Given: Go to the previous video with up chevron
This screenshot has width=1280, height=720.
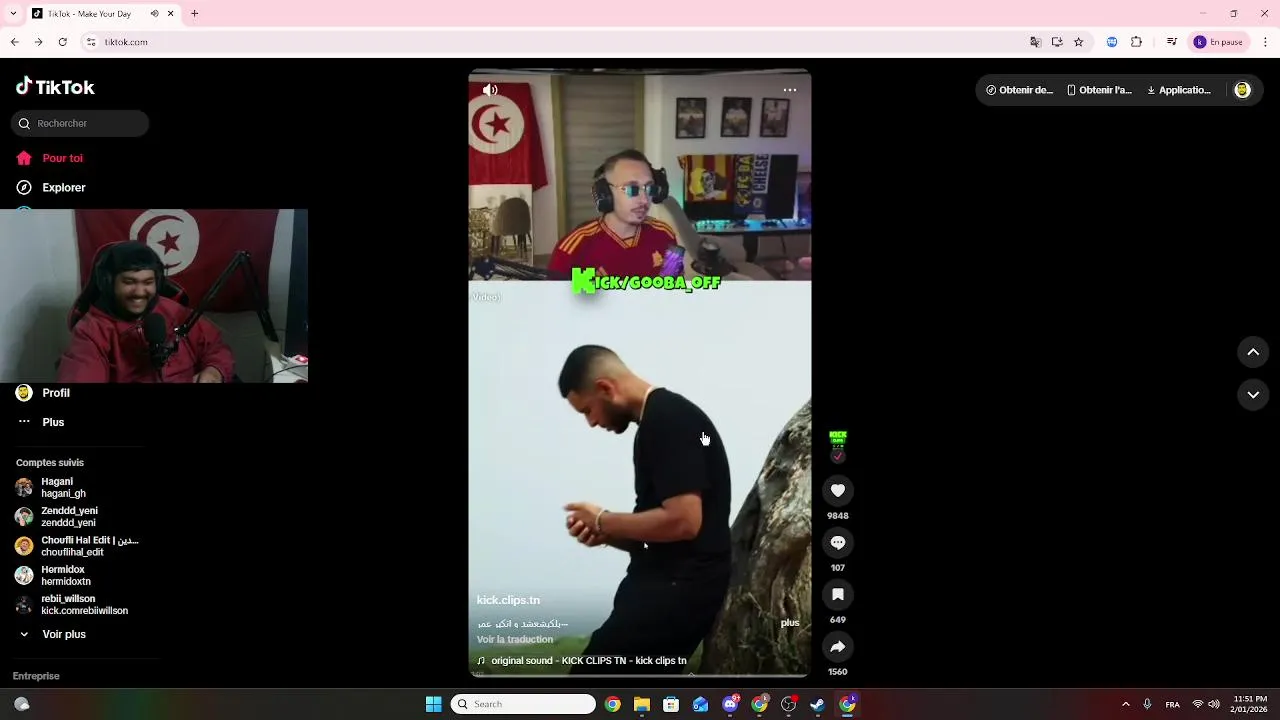Looking at the screenshot, I should (1253, 352).
